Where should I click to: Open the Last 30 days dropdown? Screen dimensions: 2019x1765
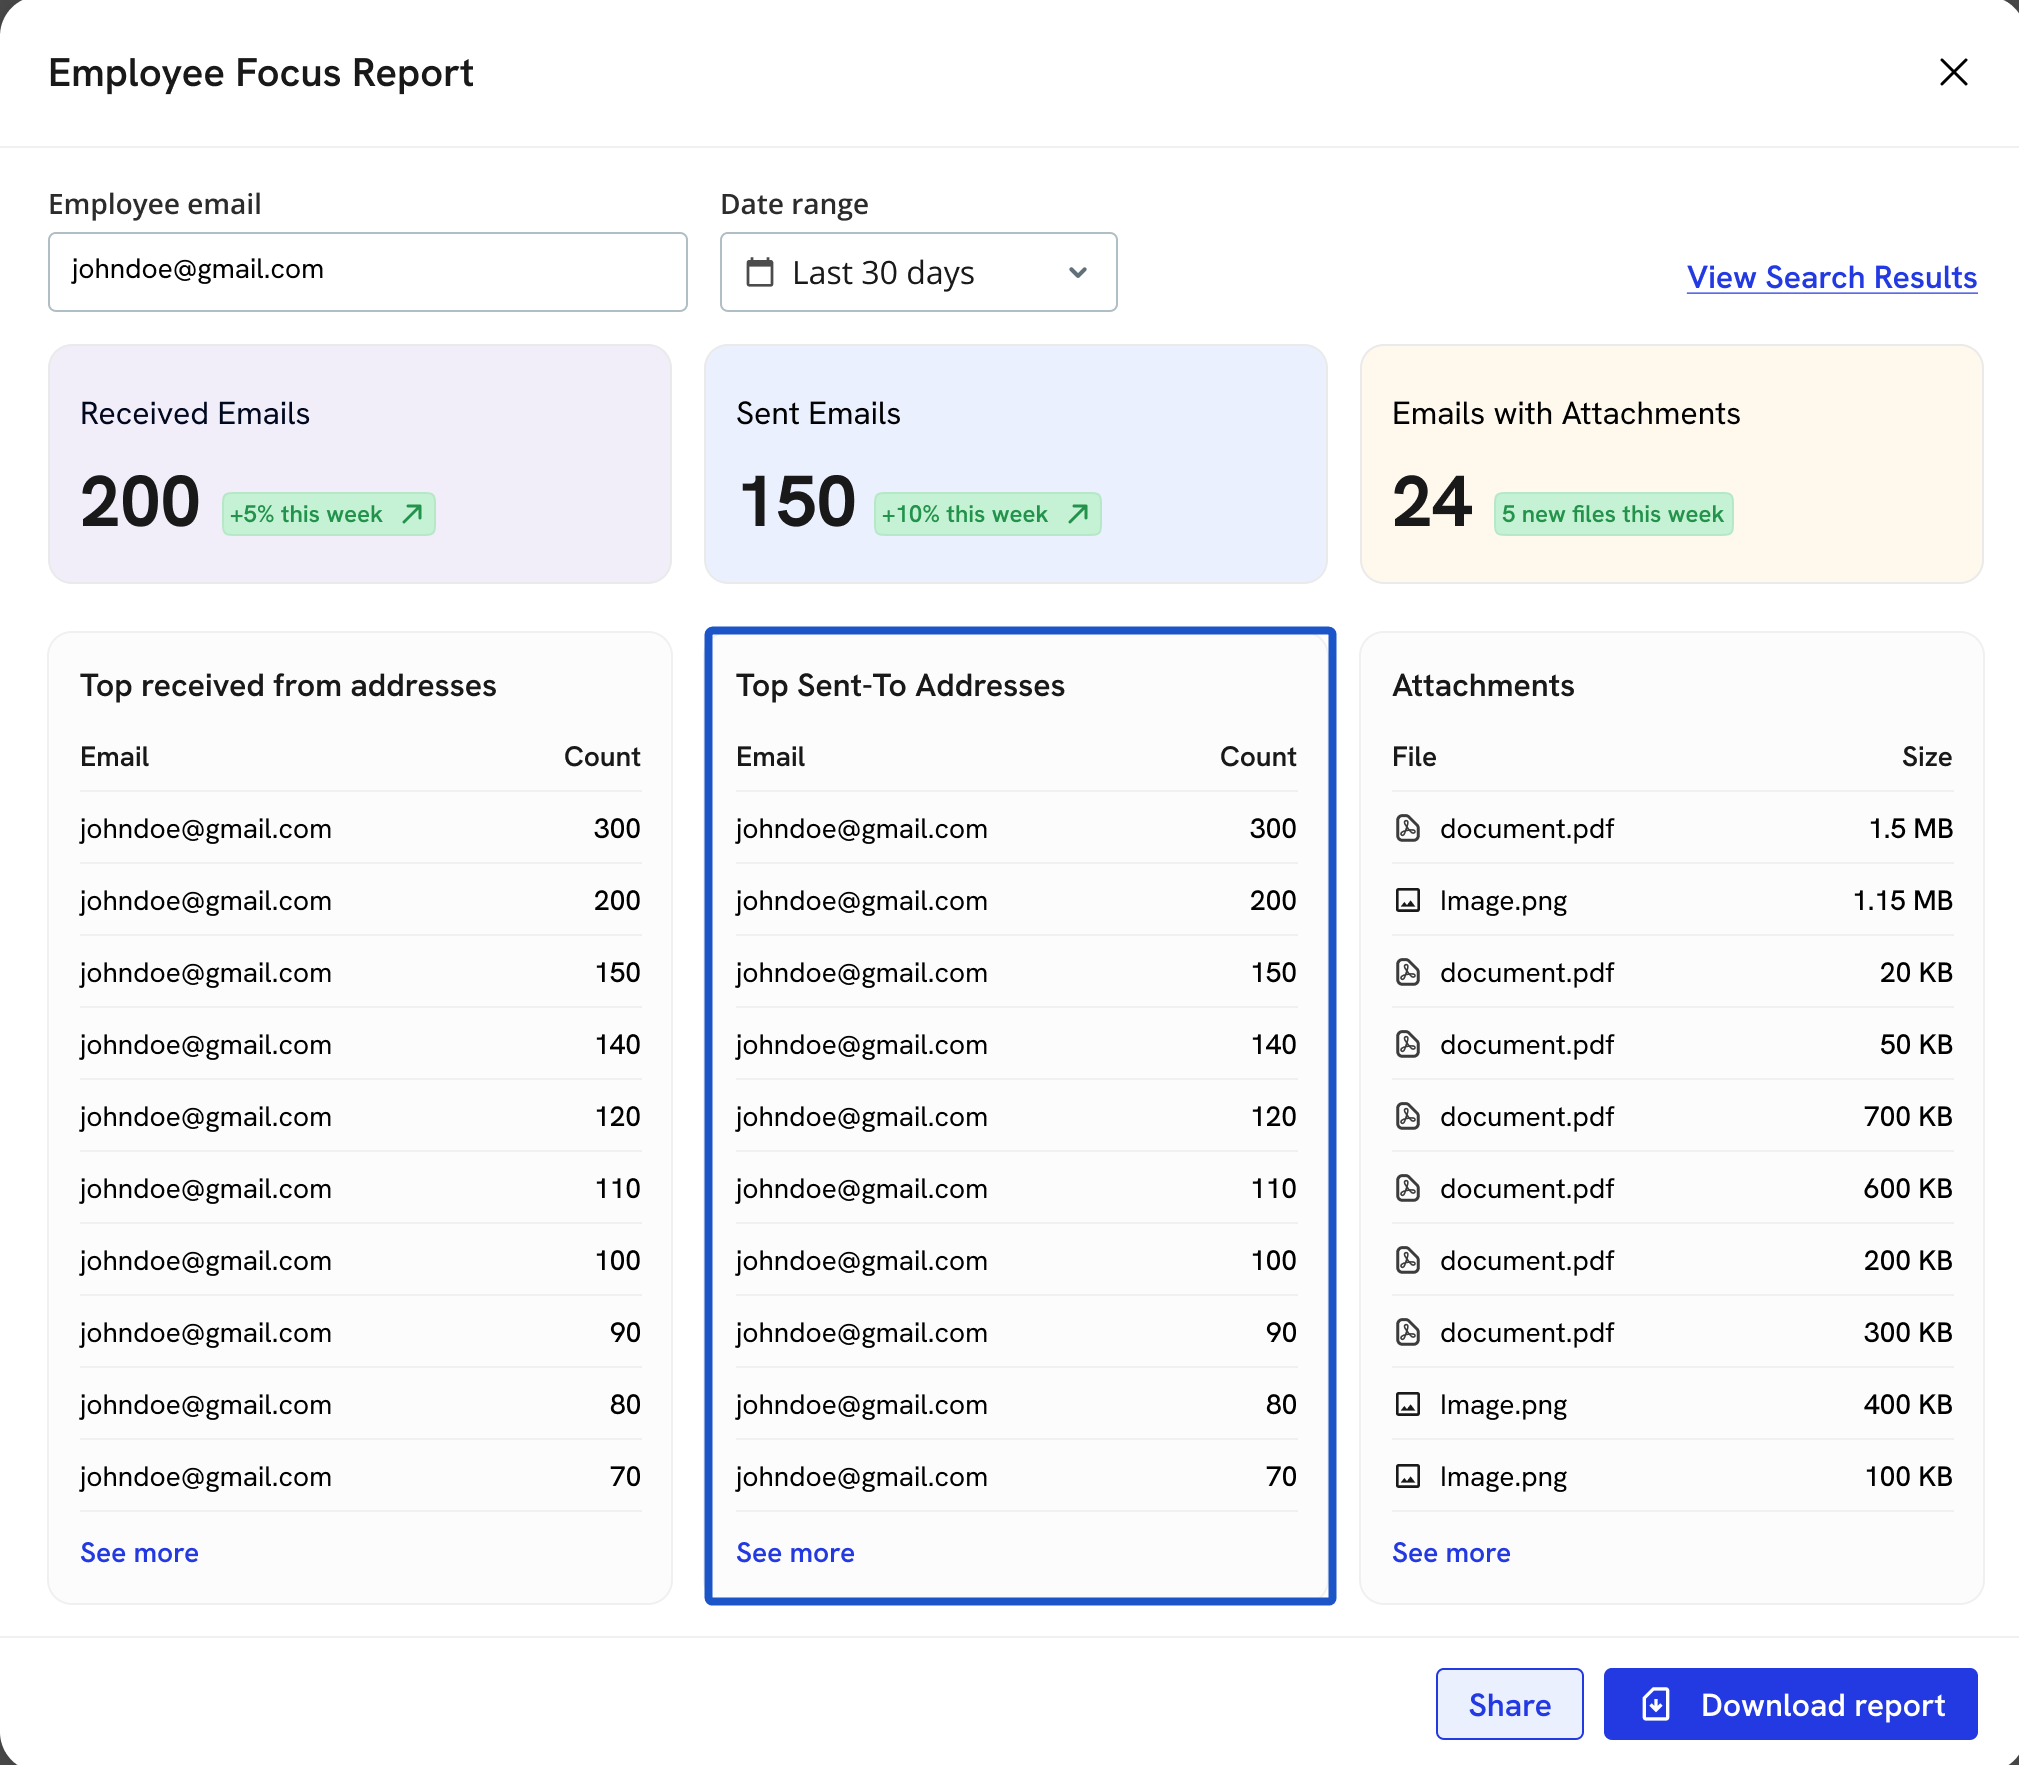917,272
